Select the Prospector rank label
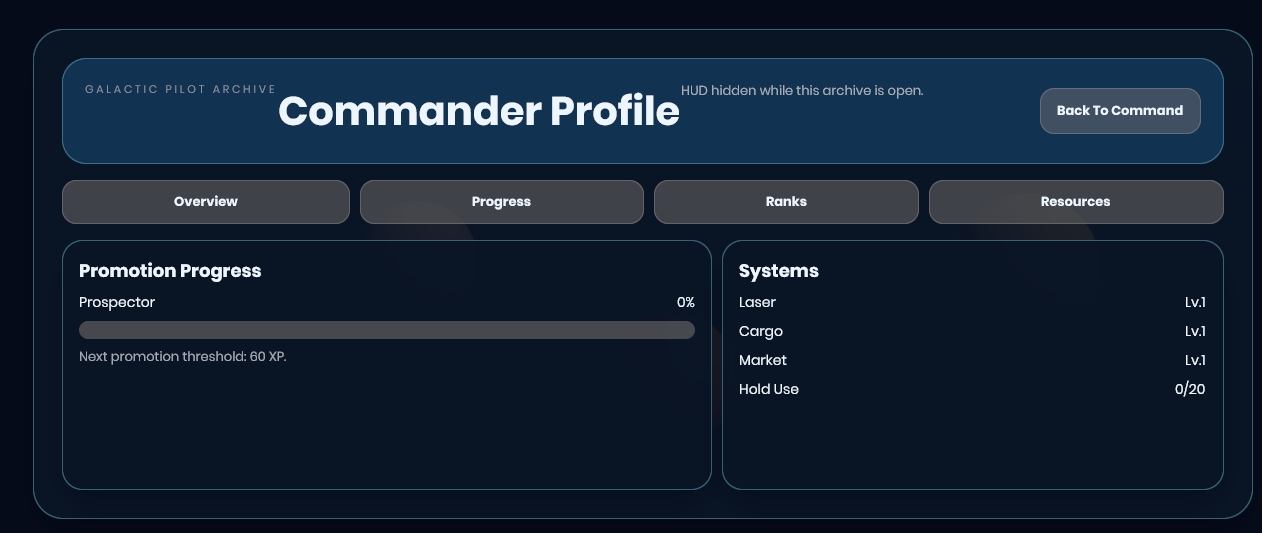Image resolution: width=1262 pixels, height=533 pixels. click(x=117, y=302)
